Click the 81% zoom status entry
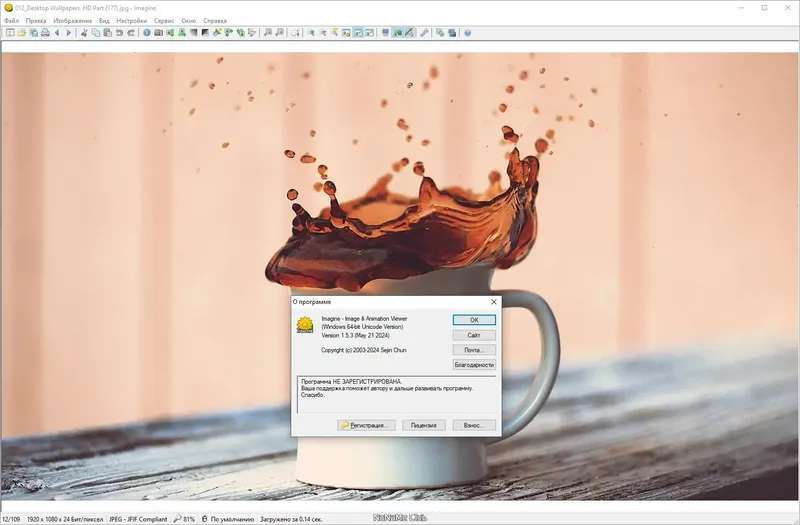This screenshot has height=525, width=800. point(185,519)
